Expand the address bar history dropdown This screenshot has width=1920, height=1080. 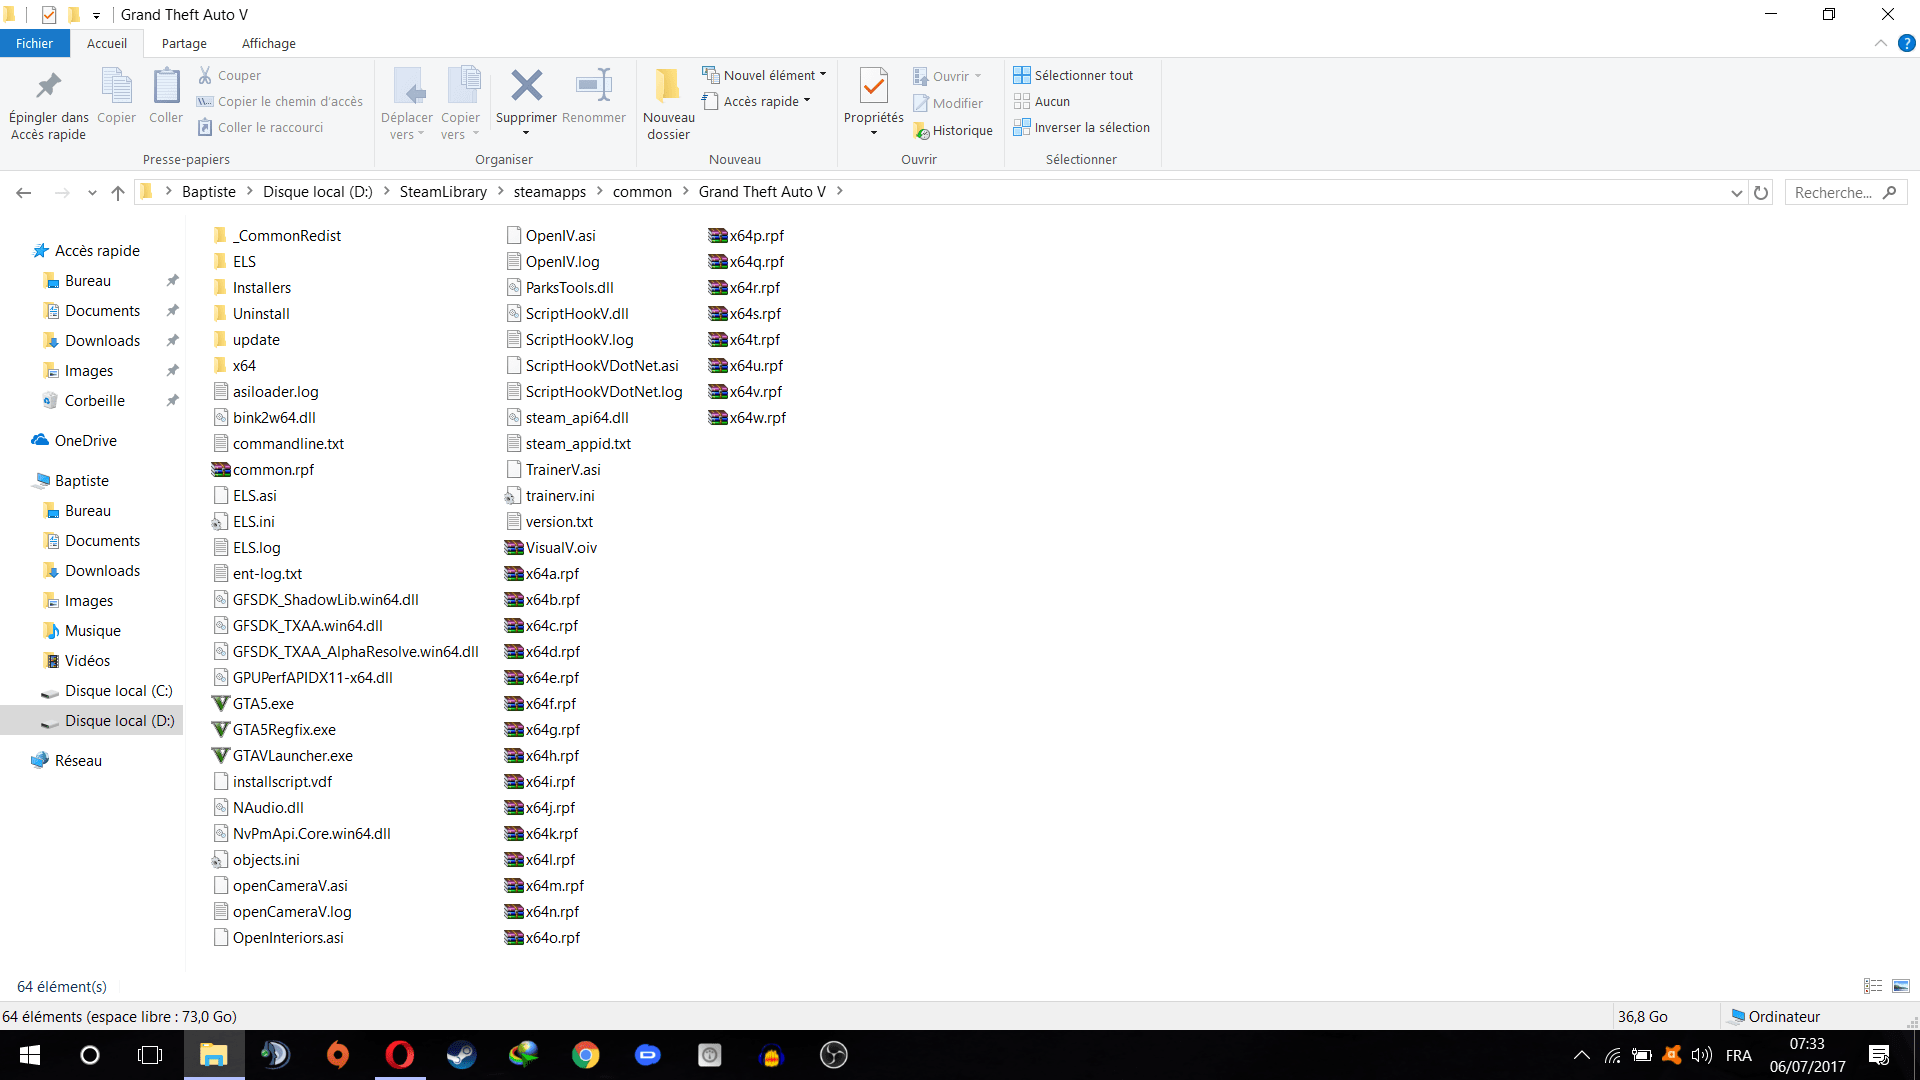(1737, 192)
